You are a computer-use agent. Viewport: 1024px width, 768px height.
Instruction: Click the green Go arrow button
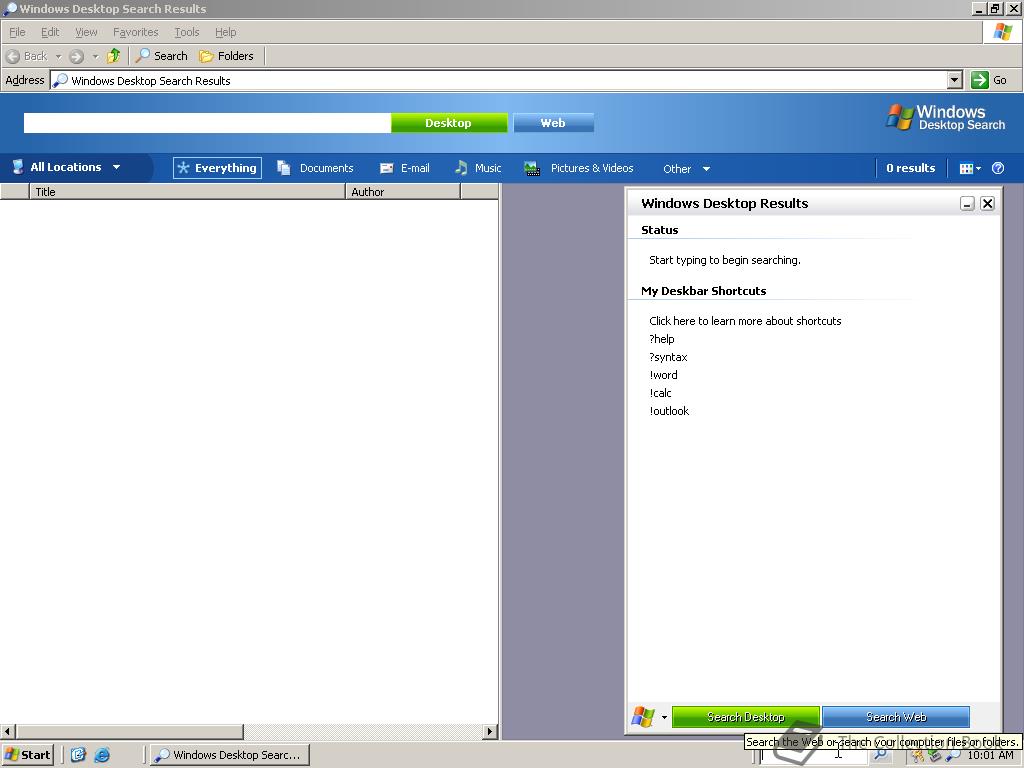(x=980, y=80)
